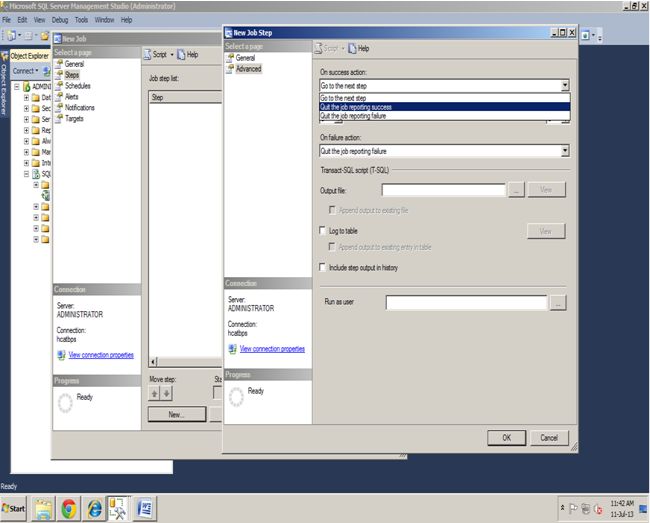Open the Window menu
The height and width of the screenshot is (523, 650).
pos(104,20)
